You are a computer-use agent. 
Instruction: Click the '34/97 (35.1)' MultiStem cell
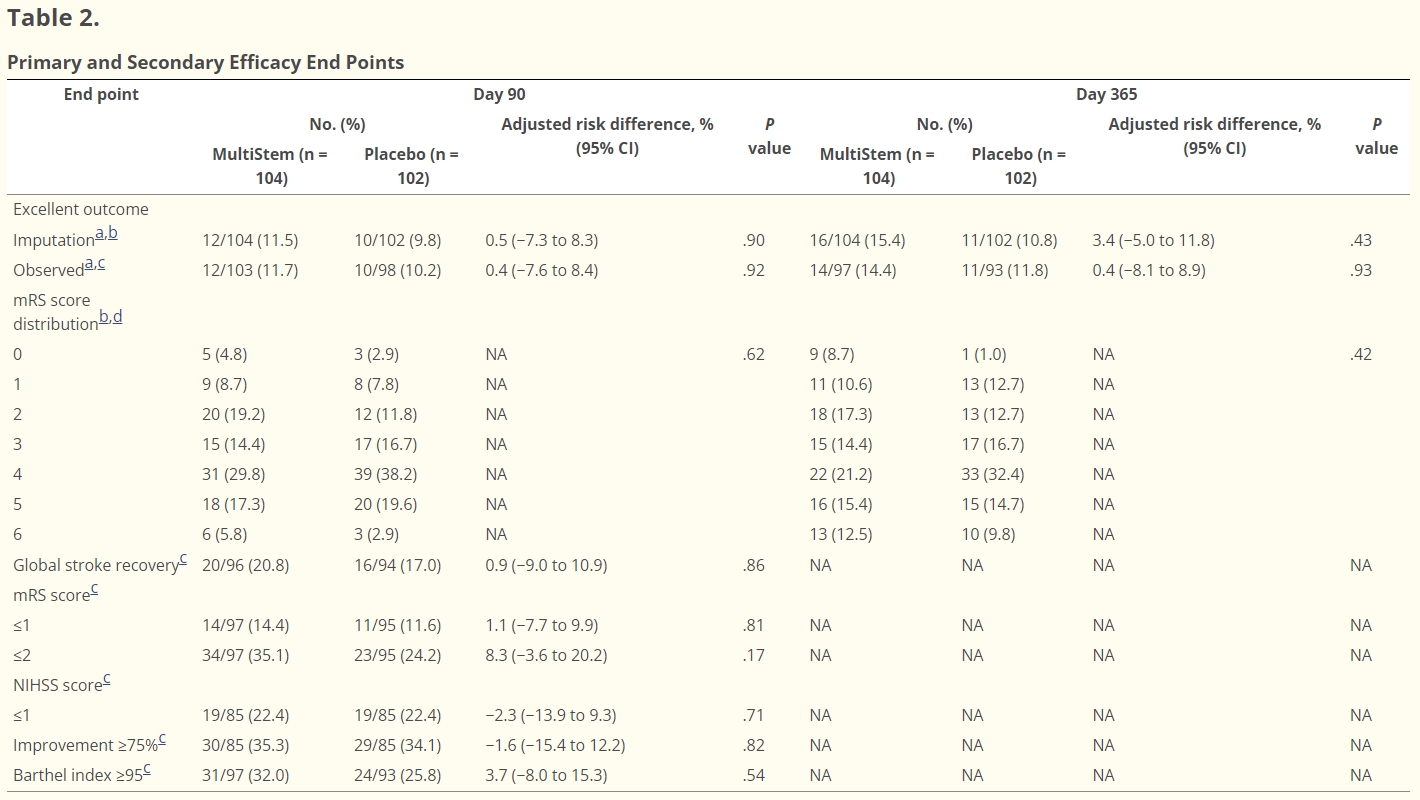coord(246,655)
